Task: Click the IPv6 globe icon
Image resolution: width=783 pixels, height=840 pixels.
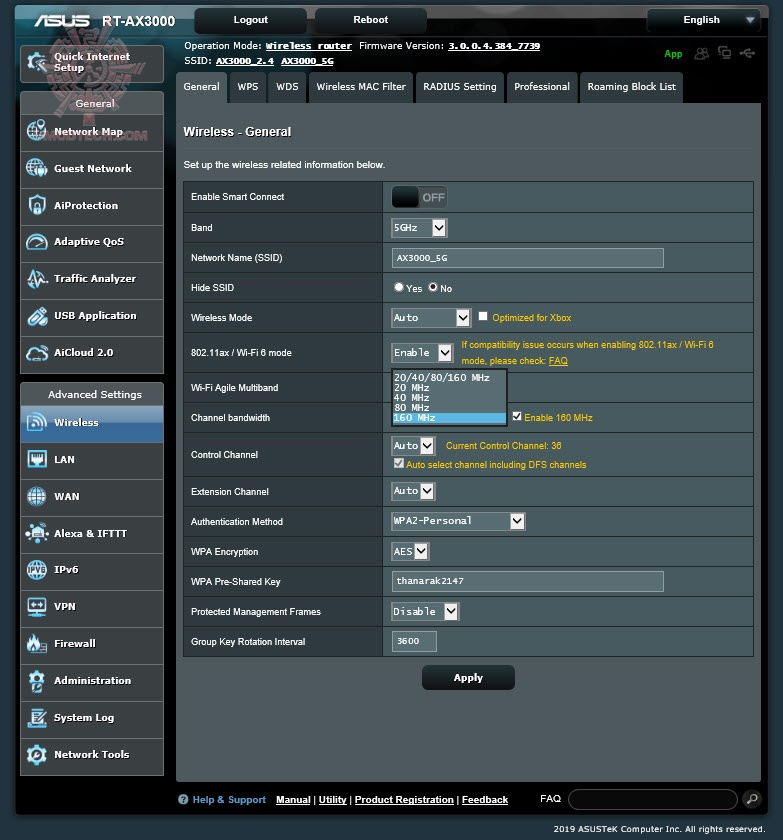Action: click(x=37, y=569)
